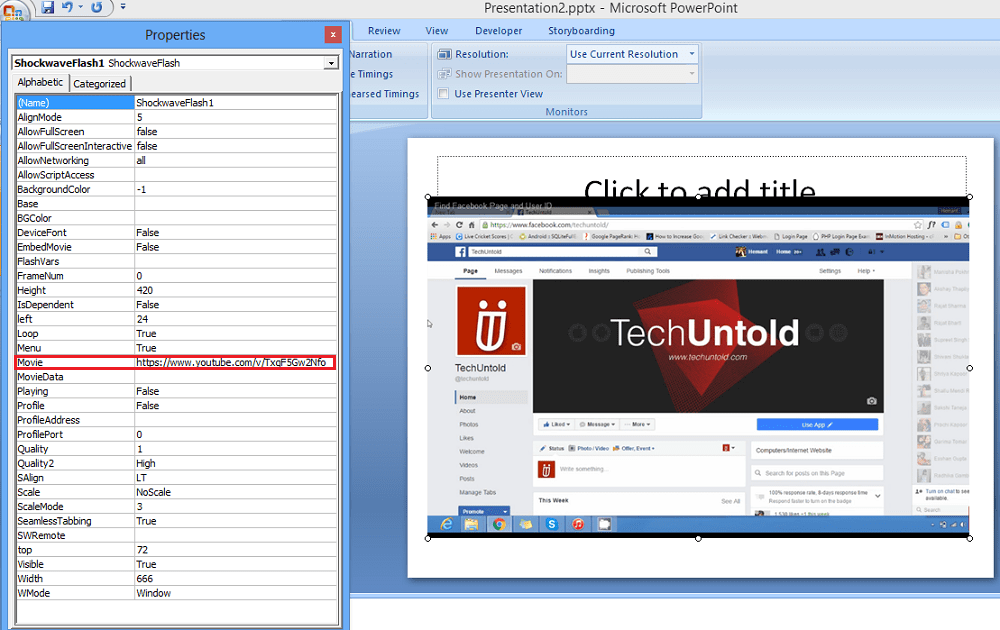Select the ProfilePort property
1000x630 pixels.
75,434
